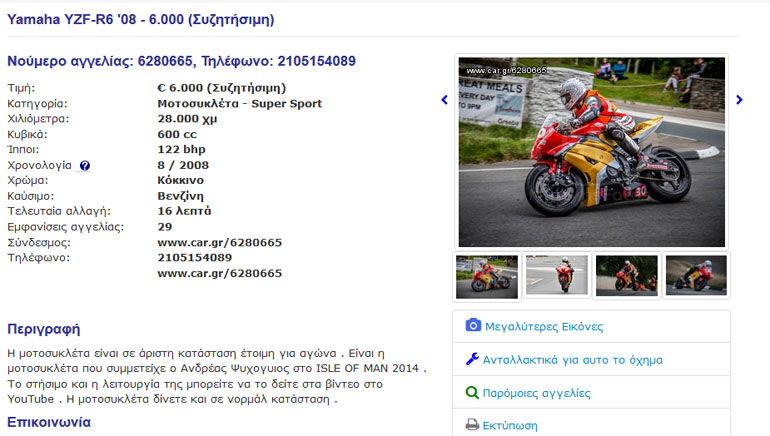Click the previous image arrow
The image size is (770, 436).
point(444,100)
